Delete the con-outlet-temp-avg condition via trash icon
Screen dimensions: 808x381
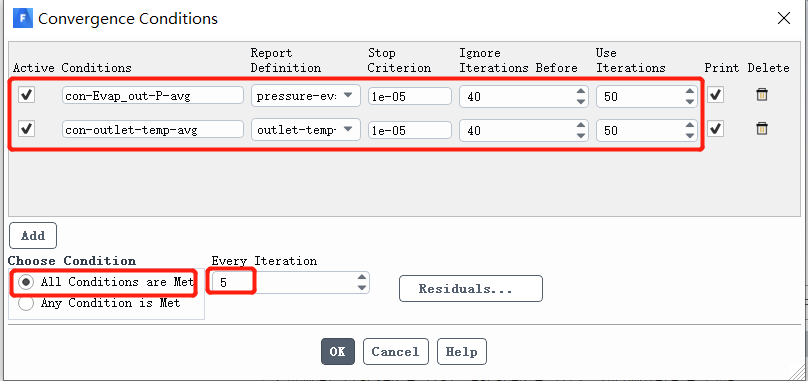click(762, 128)
